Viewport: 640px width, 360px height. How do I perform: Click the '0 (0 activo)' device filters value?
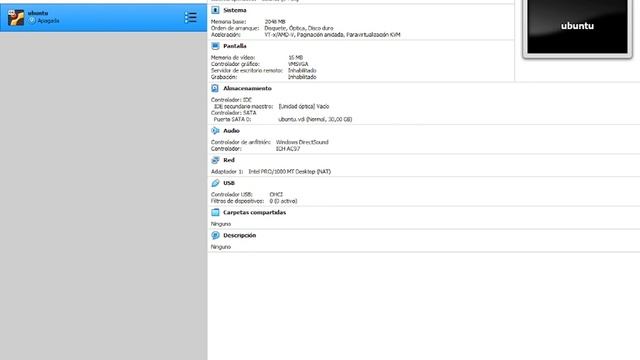coord(283,201)
